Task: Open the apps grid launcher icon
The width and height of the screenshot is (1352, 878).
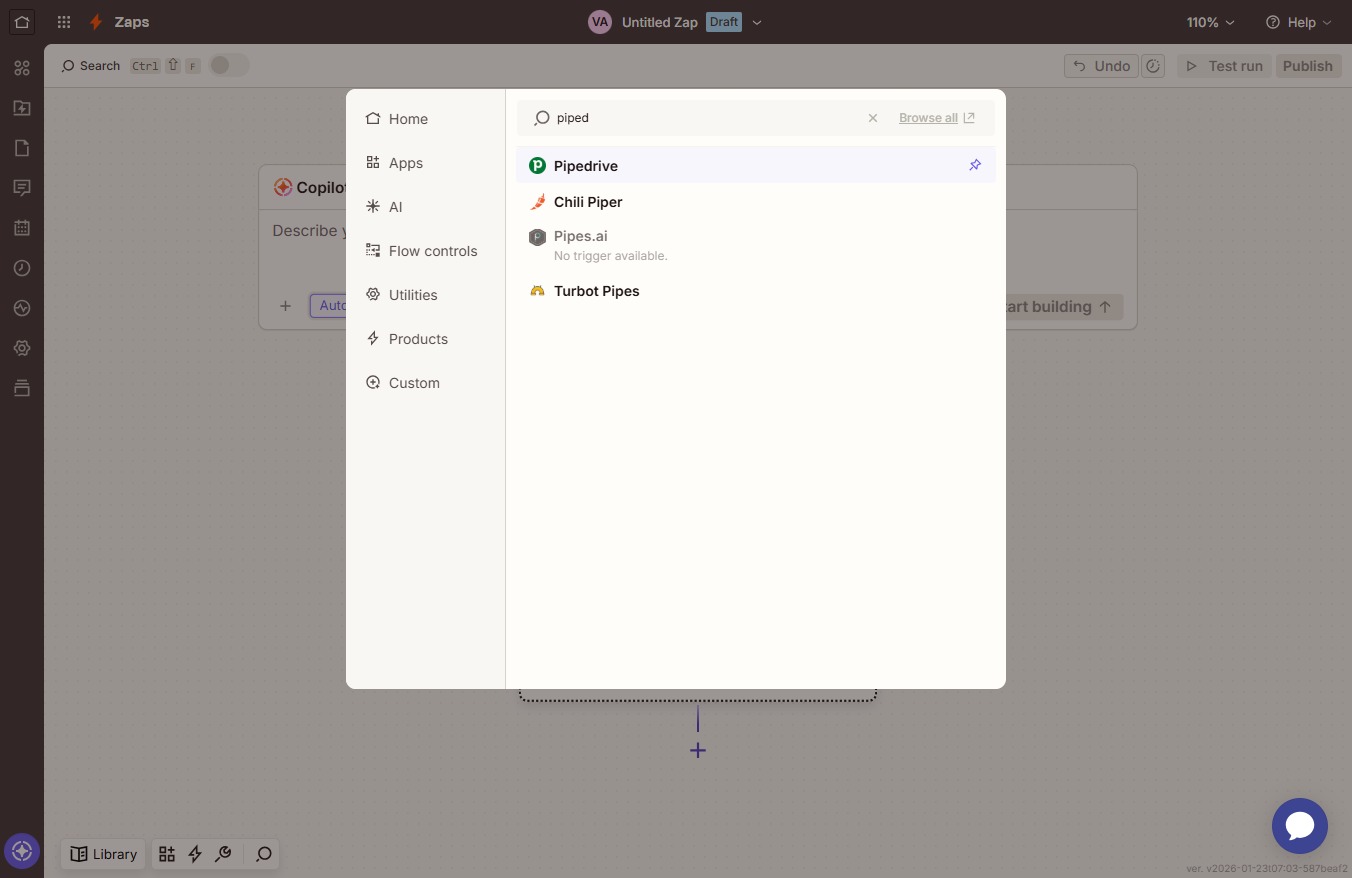Action: [x=64, y=22]
